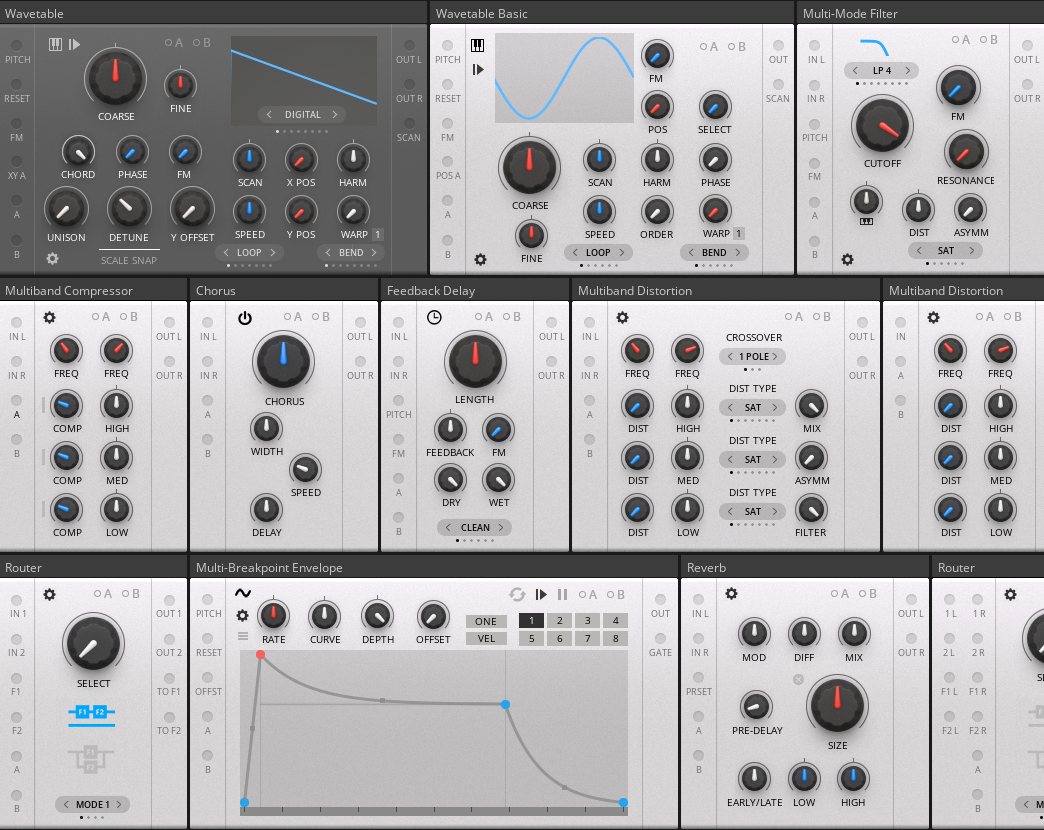Select envelope slot 5
Viewport: 1044px width, 830px height.
[x=532, y=639]
